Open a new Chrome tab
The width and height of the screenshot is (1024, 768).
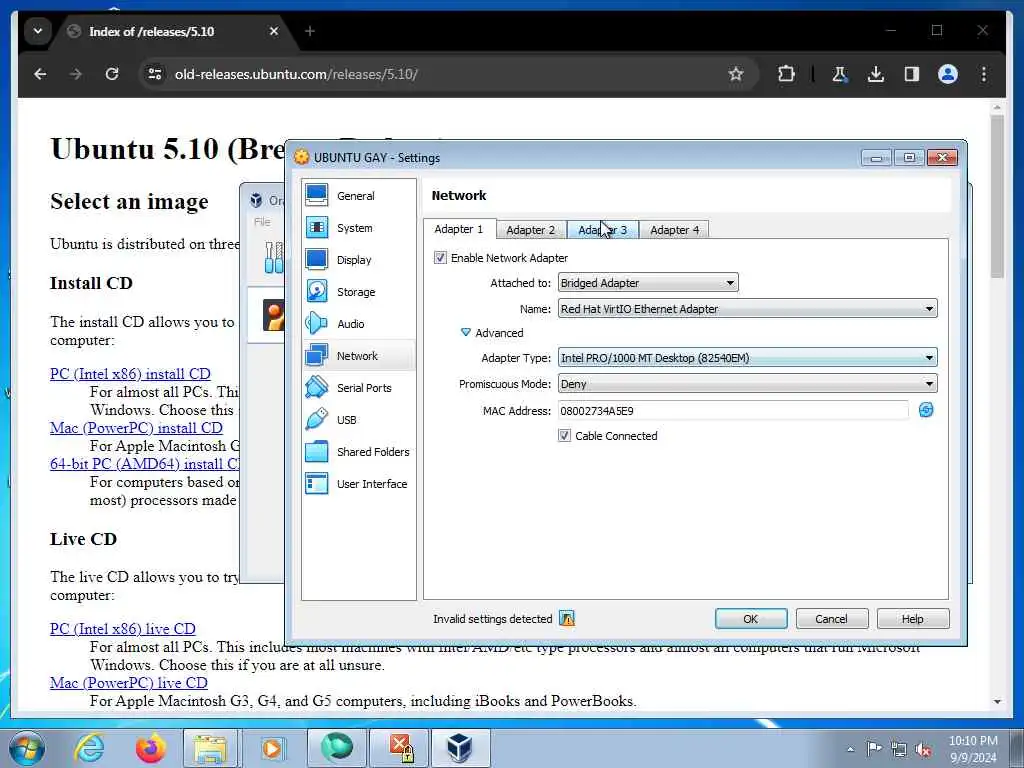click(310, 31)
